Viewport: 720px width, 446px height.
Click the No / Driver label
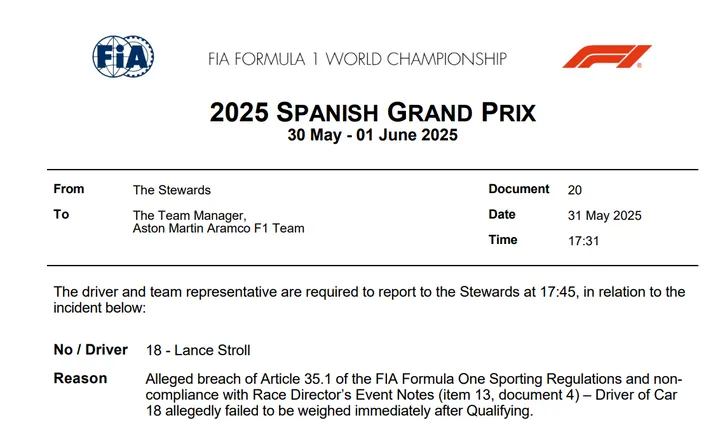coord(91,350)
